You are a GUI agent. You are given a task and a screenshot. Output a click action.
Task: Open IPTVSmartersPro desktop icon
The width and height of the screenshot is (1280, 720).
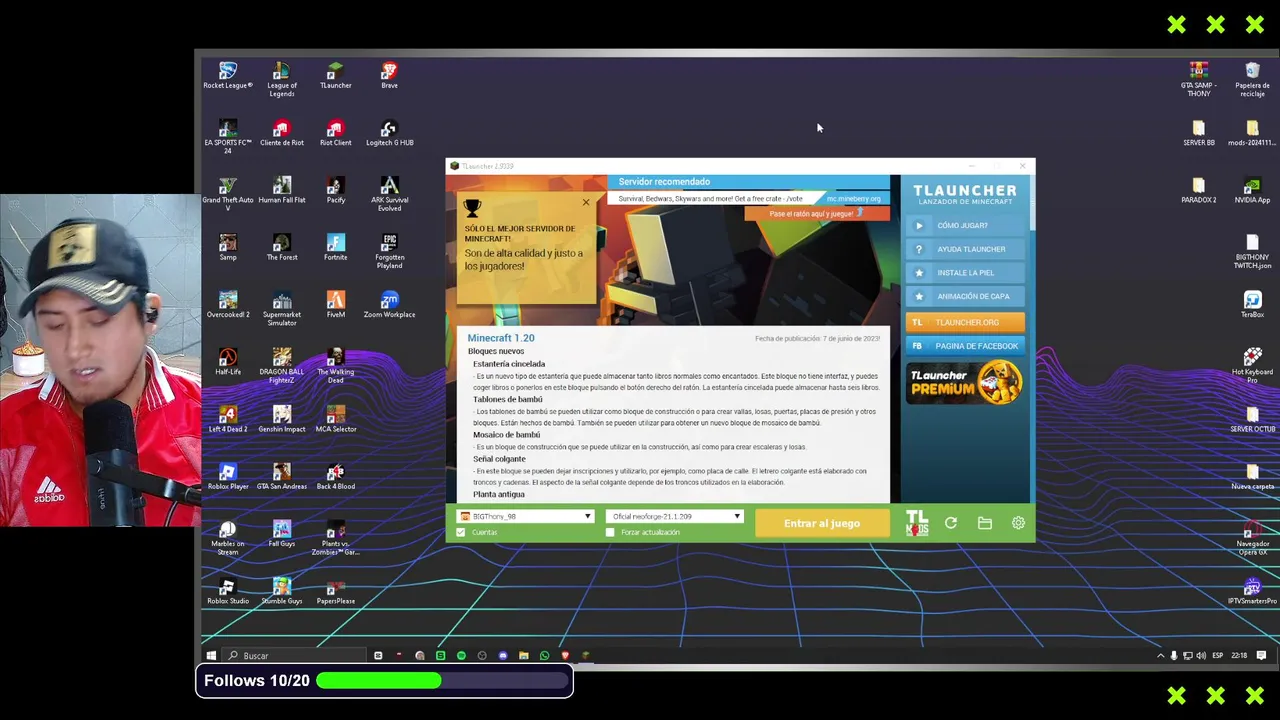tap(1252, 592)
